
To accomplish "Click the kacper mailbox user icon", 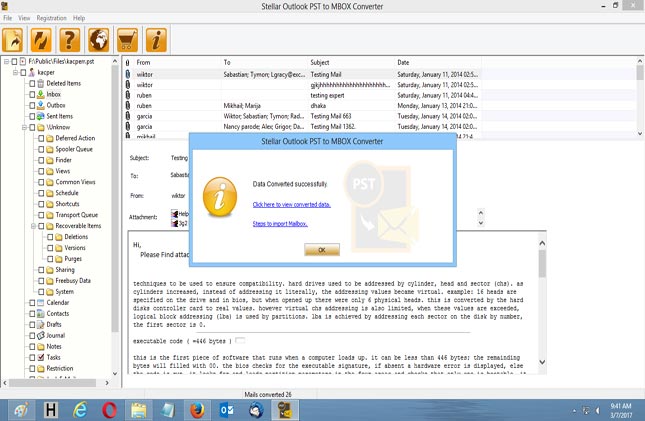I will tap(32, 72).
